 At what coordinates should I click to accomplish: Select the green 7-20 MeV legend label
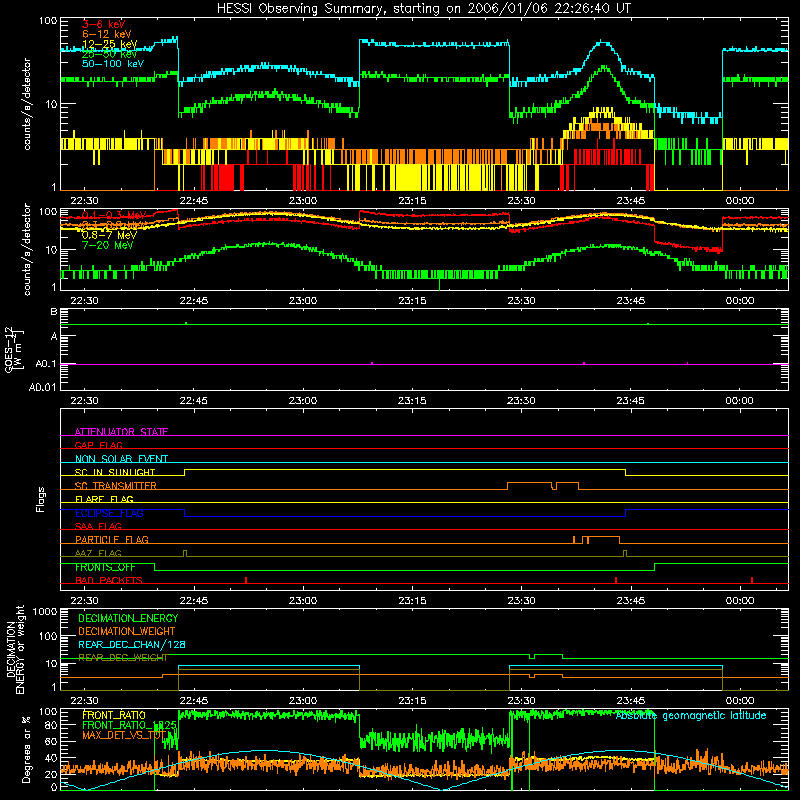[x=108, y=245]
